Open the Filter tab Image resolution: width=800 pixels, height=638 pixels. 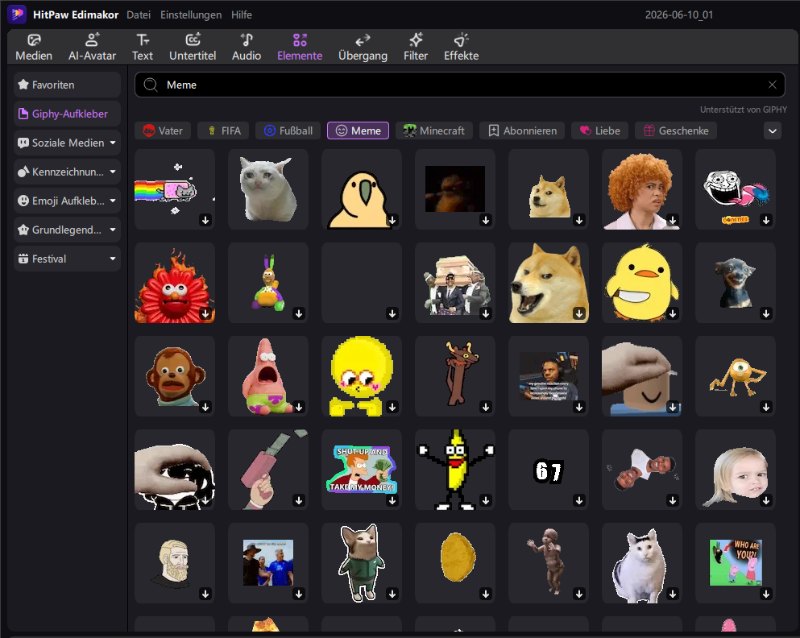coord(415,47)
